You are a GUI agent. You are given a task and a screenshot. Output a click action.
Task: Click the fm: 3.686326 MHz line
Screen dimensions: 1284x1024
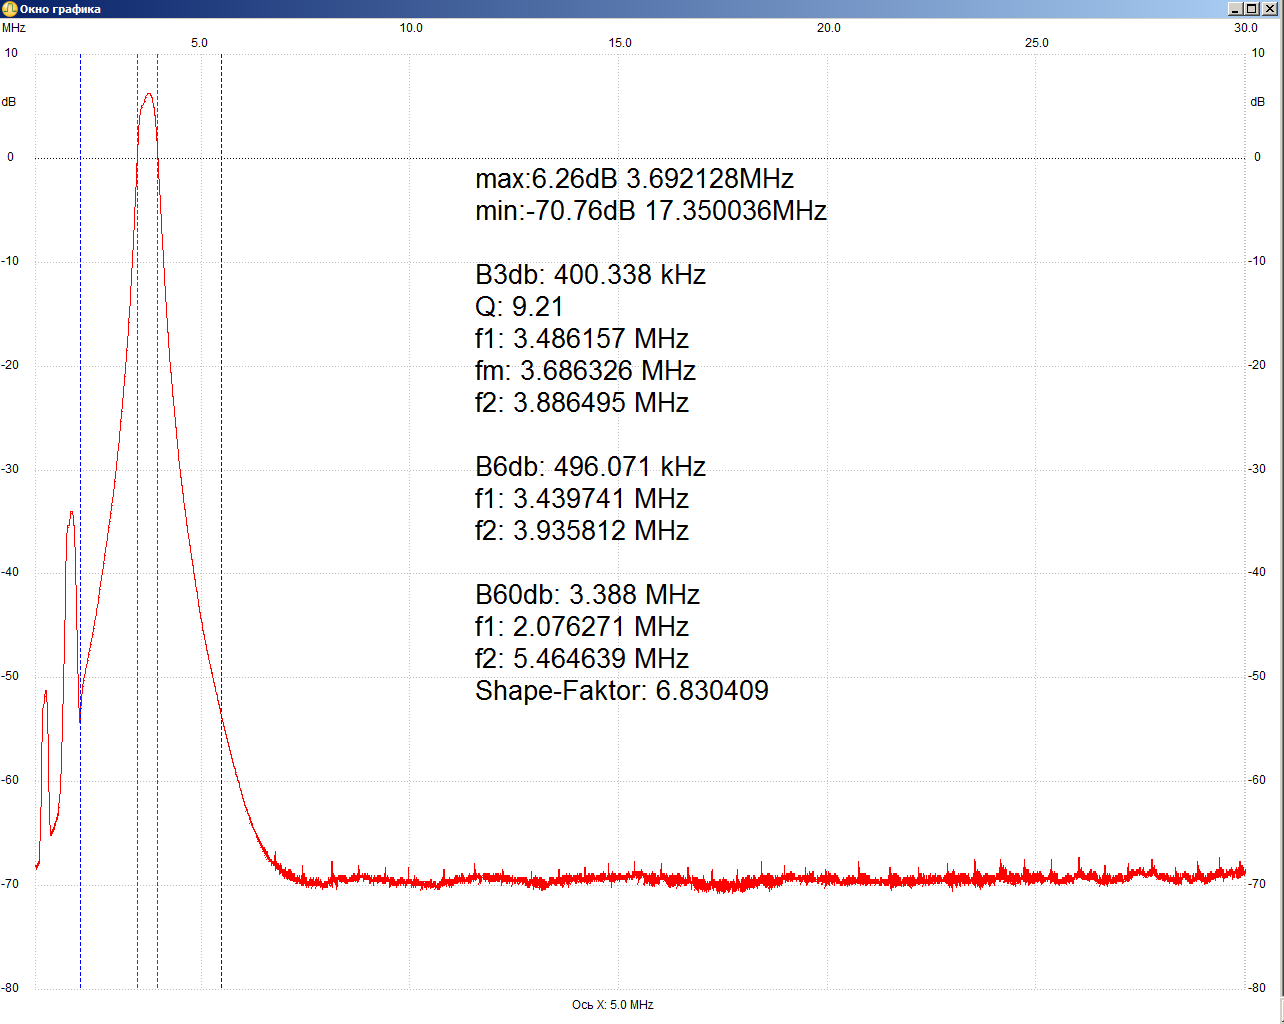coord(585,371)
